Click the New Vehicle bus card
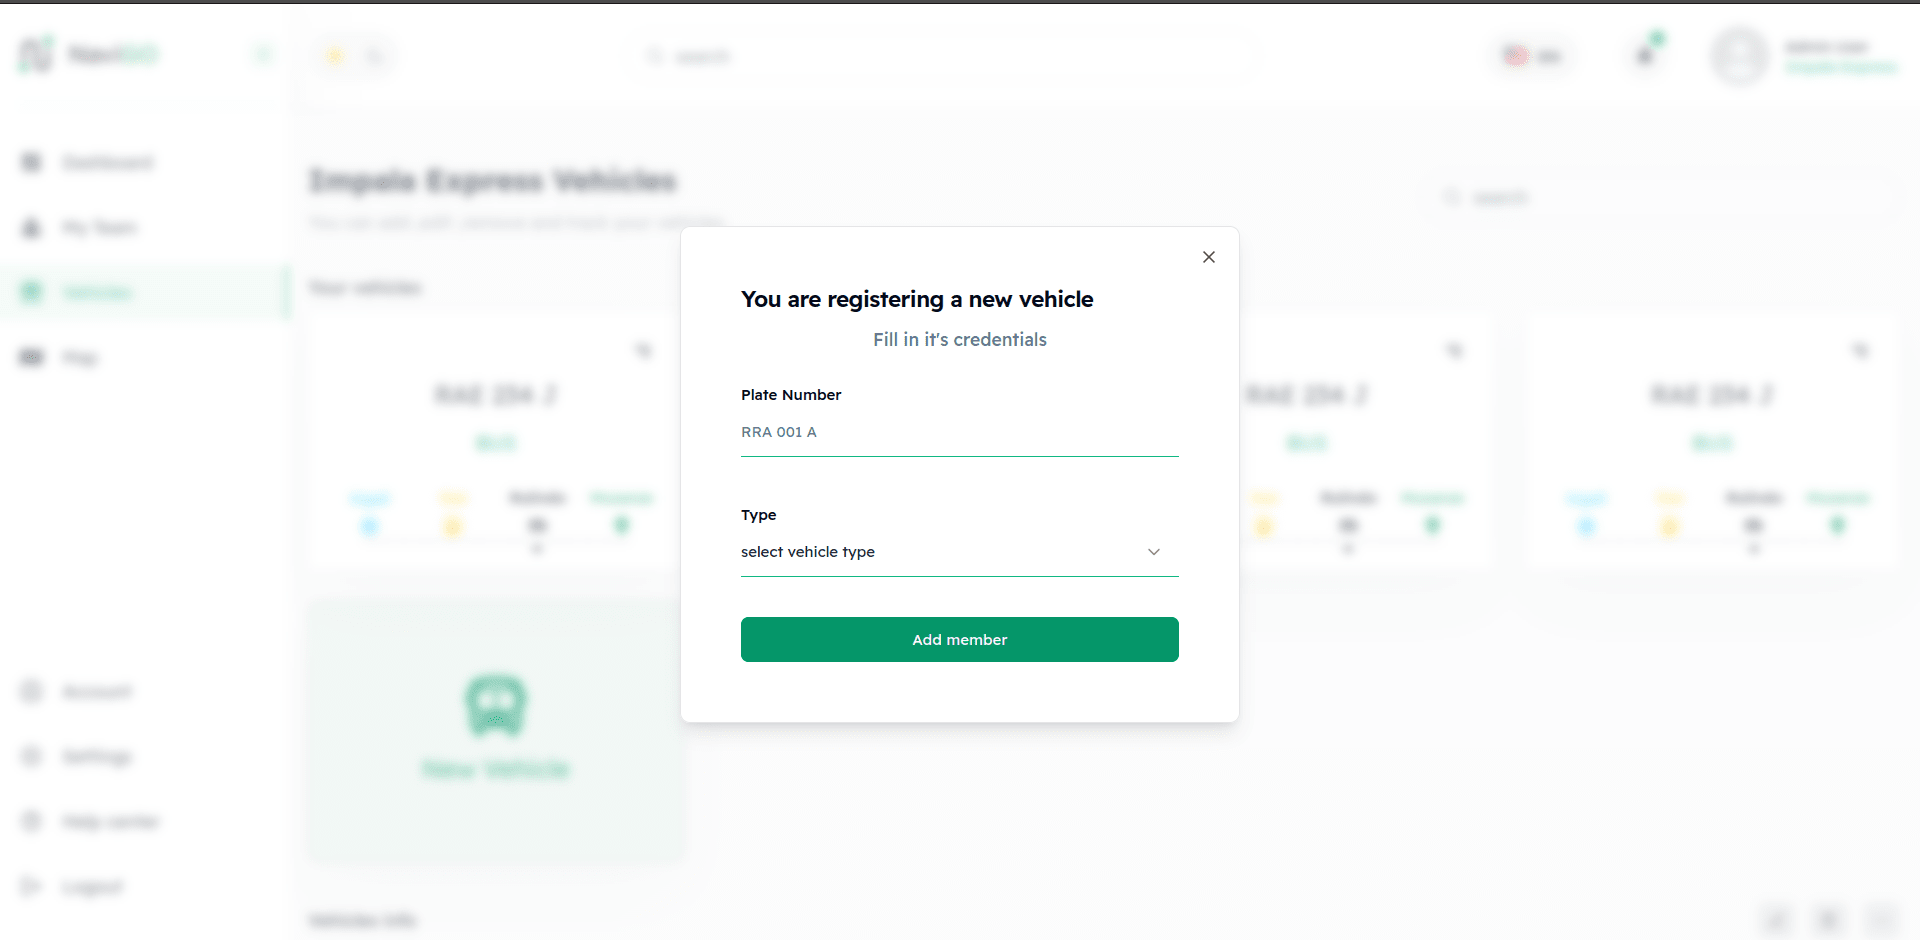 [496, 730]
